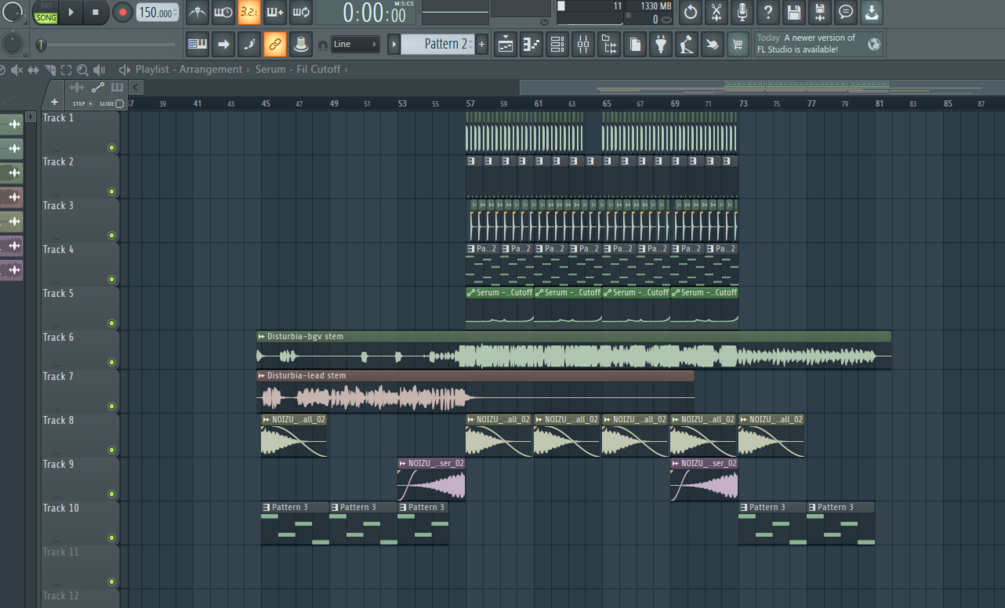Mute Track 2 using its green switch

click(112, 192)
